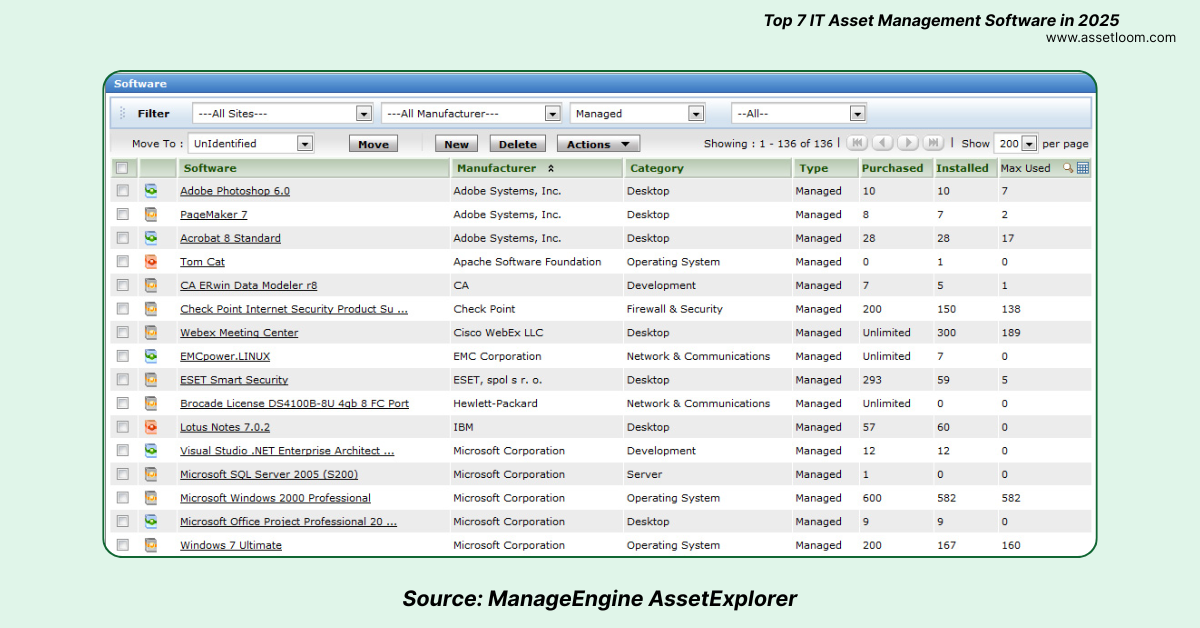Check the Tom Cat row checkbox
The width and height of the screenshot is (1200, 628).
(122, 261)
